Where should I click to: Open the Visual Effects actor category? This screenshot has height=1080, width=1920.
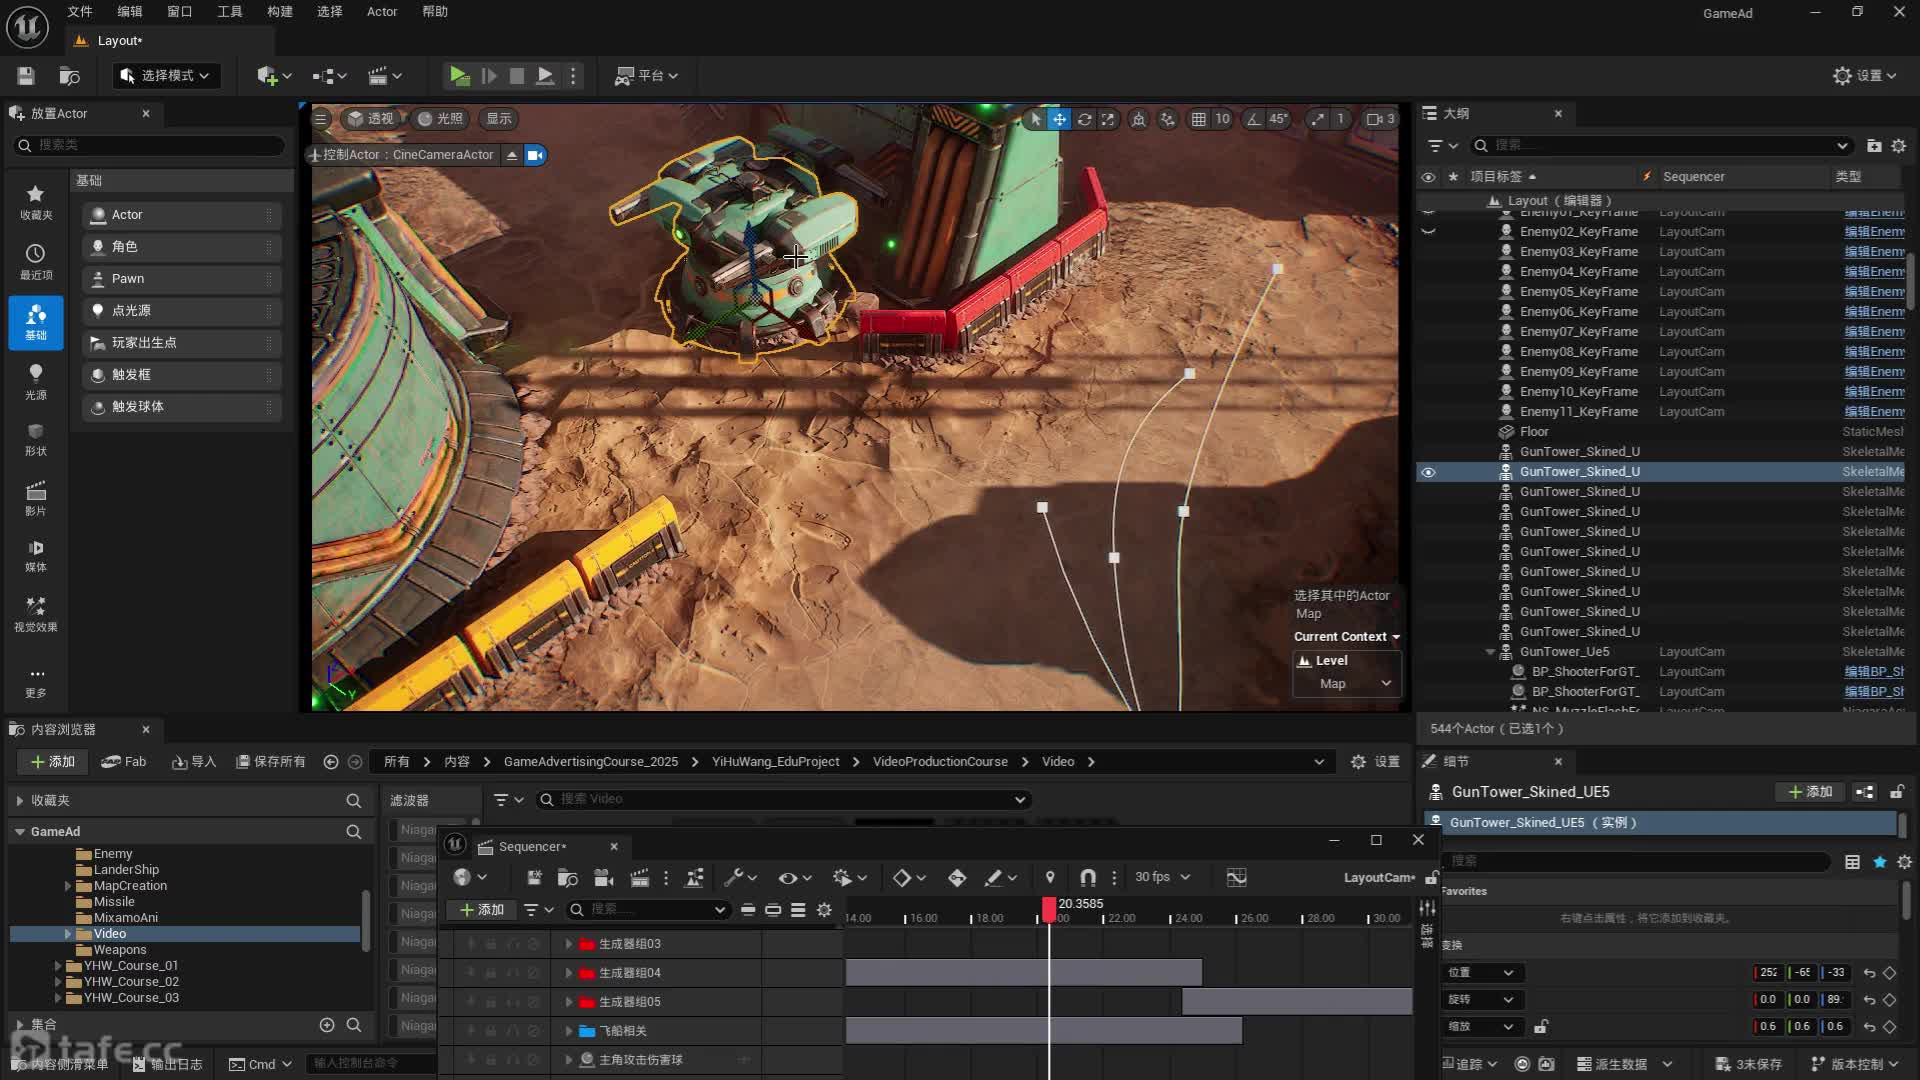coord(36,613)
